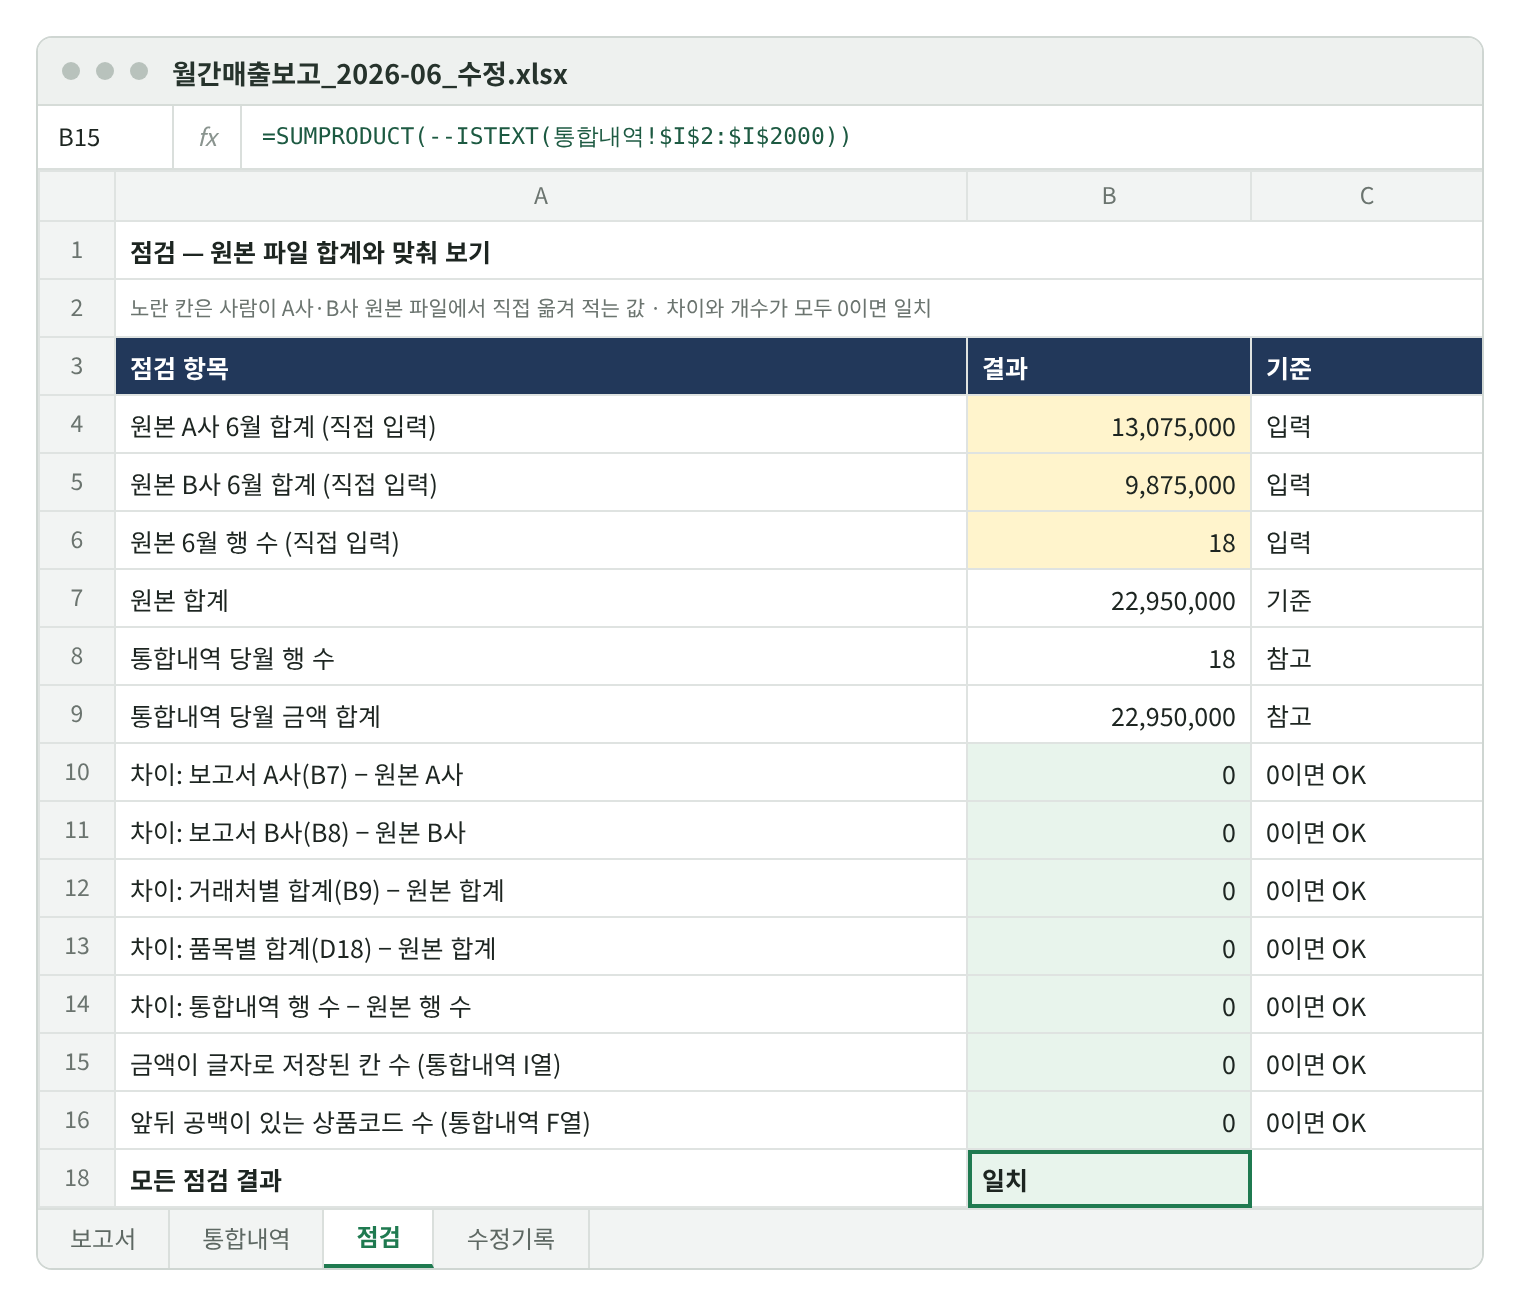
Task: Select column C header
Action: [1366, 196]
